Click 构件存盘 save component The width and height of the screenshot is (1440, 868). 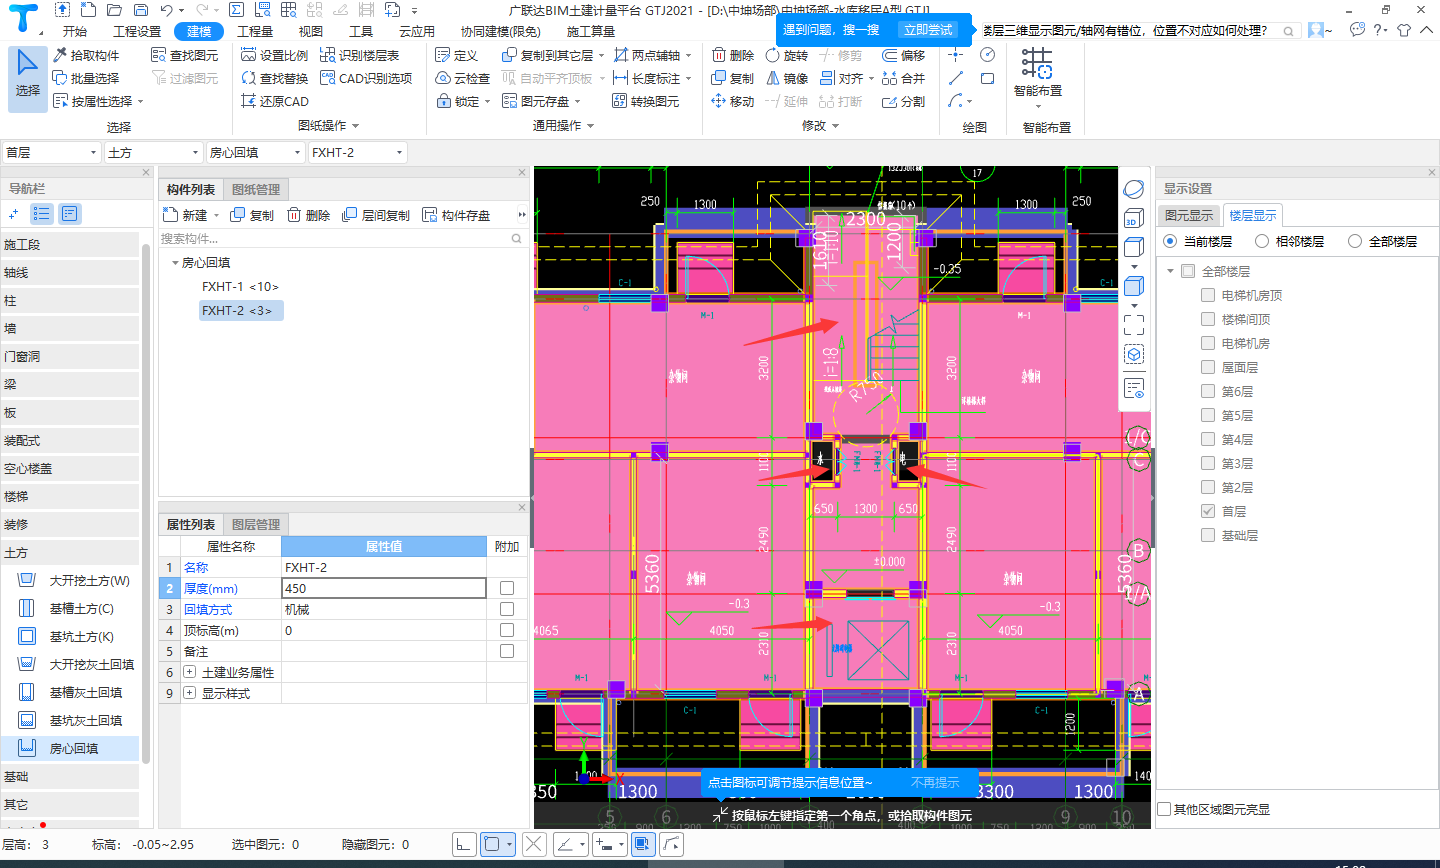pyautogui.click(x=456, y=215)
